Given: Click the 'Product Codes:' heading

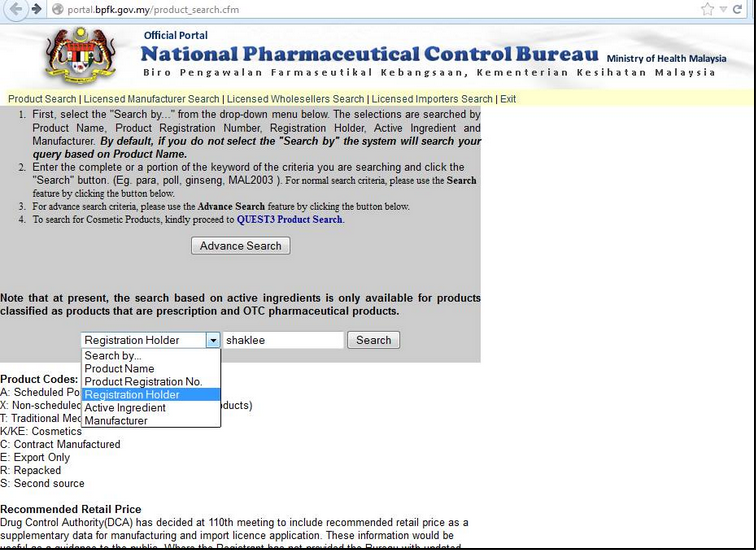Looking at the screenshot, I should pyautogui.click(x=39, y=379).
